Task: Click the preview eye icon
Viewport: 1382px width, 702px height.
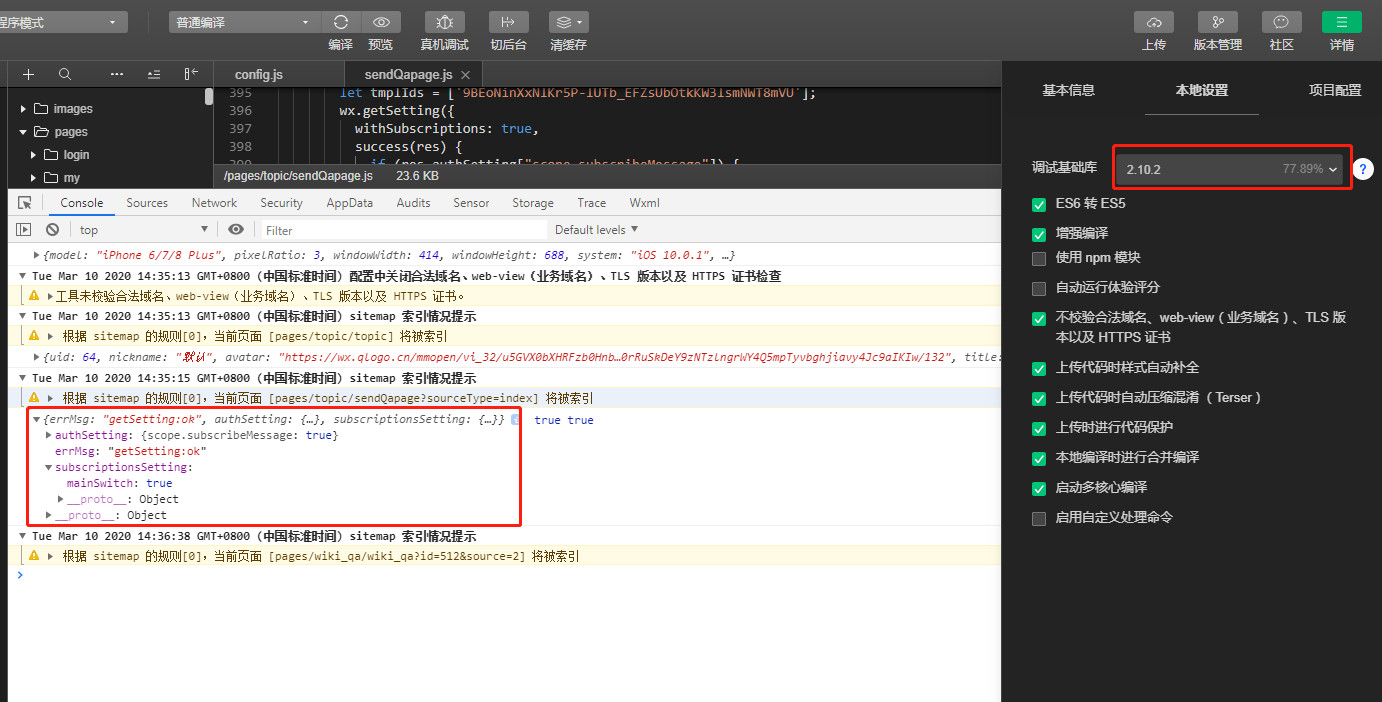Action: click(381, 22)
